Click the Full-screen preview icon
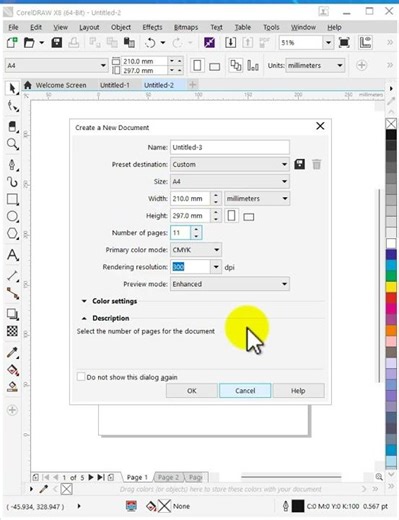399x520 pixels. [x=344, y=43]
